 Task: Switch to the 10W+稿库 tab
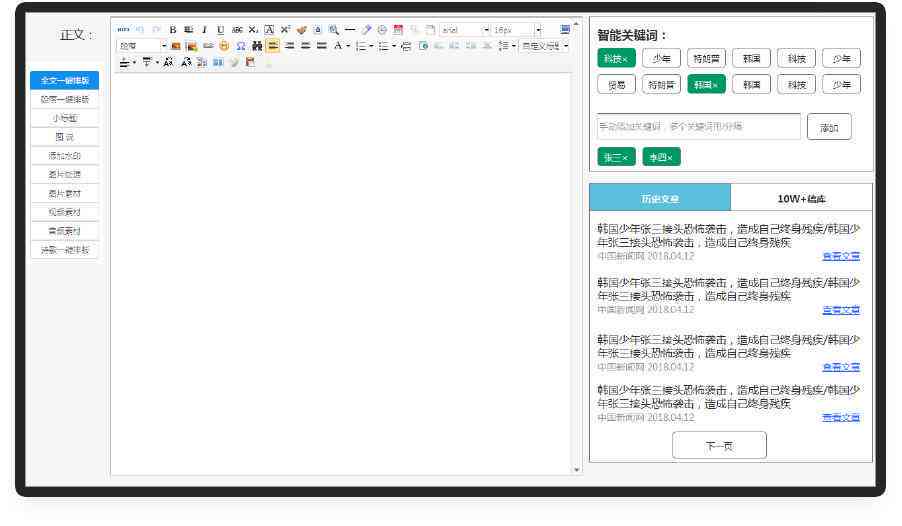801,199
